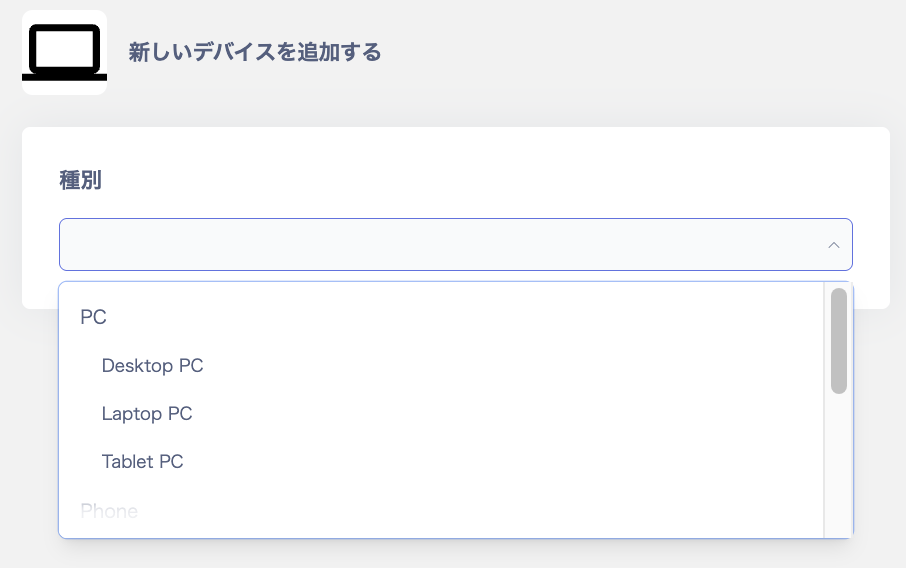The width and height of the screenshot is (906, 568).
Task: Click the empty space right of Tablet PC
Action: [x=500, y=462]
